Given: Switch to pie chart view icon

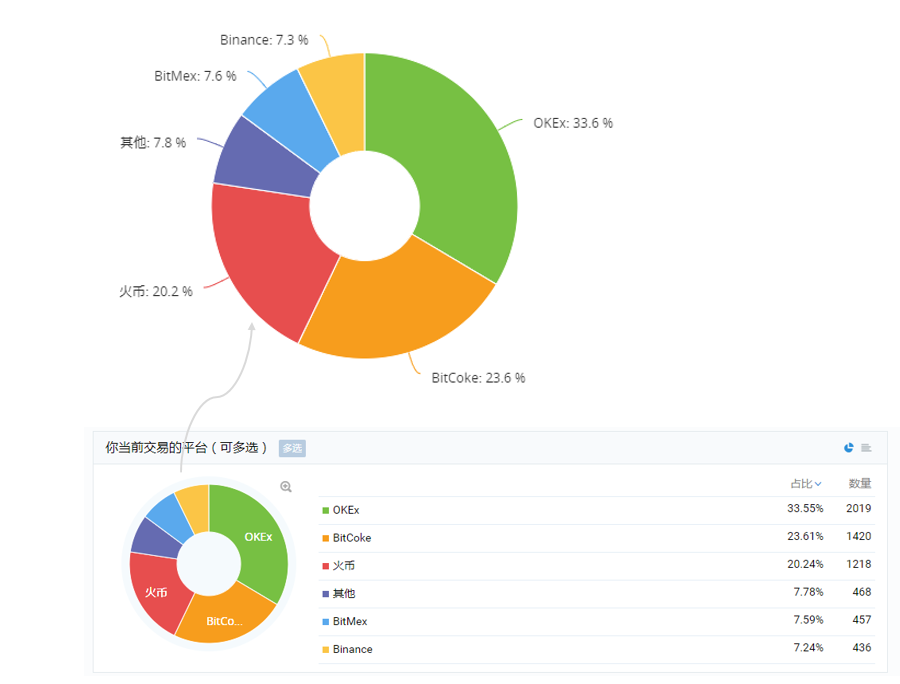Looking at the screenshot, I should coord(849,448).
